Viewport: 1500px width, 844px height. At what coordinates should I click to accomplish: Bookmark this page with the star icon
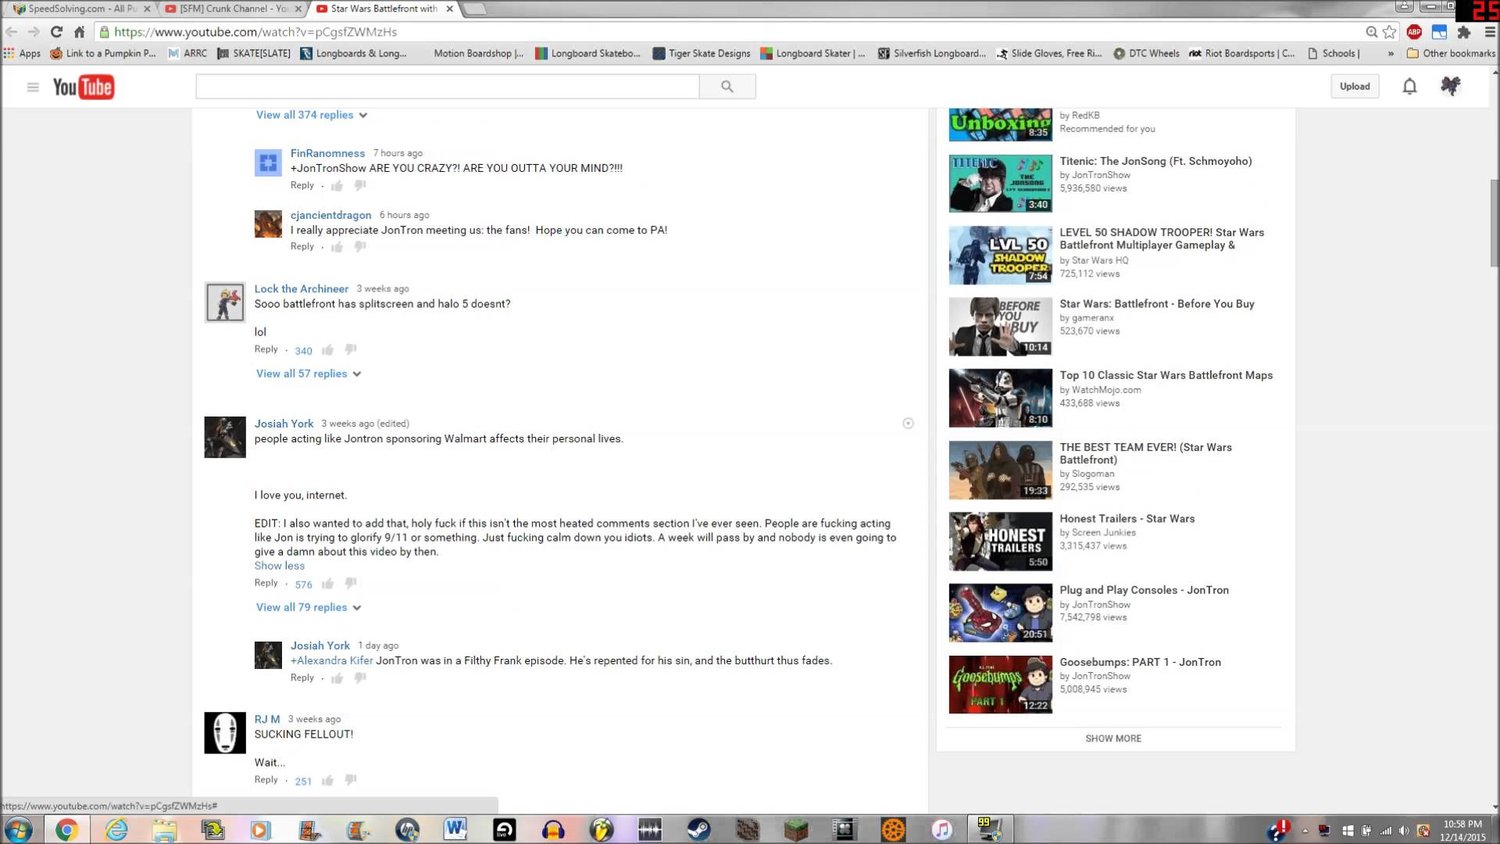tap(1389, 32)
